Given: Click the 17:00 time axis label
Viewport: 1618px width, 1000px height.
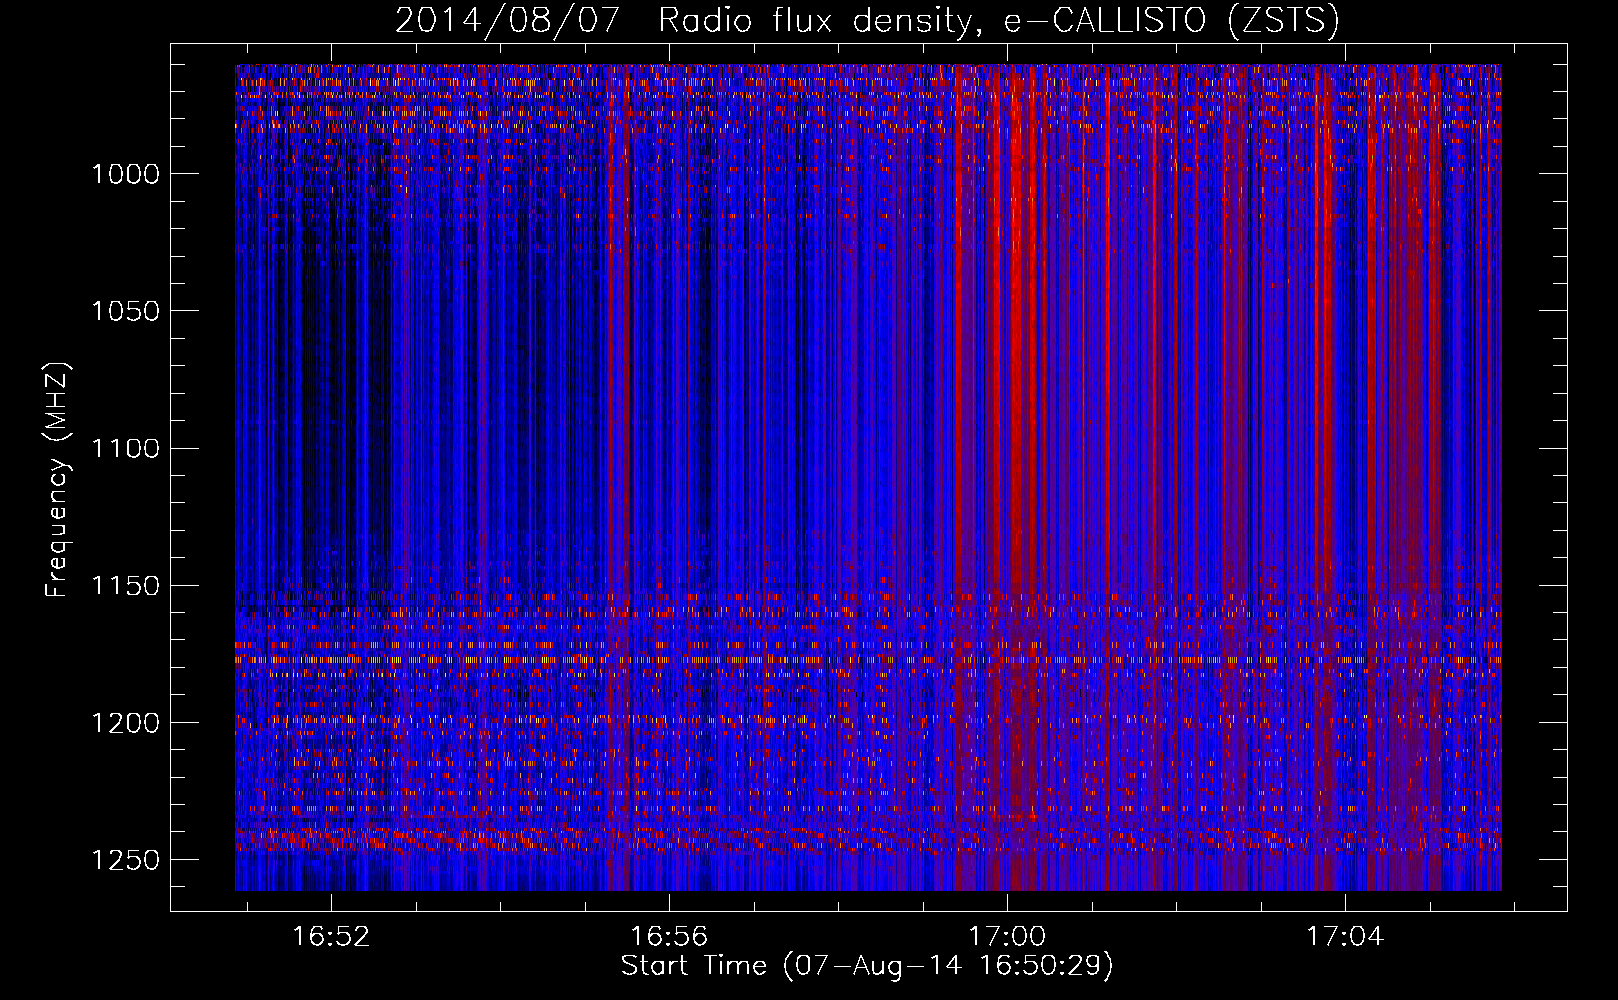Looking at the screenshot, I should [1007, 936].
